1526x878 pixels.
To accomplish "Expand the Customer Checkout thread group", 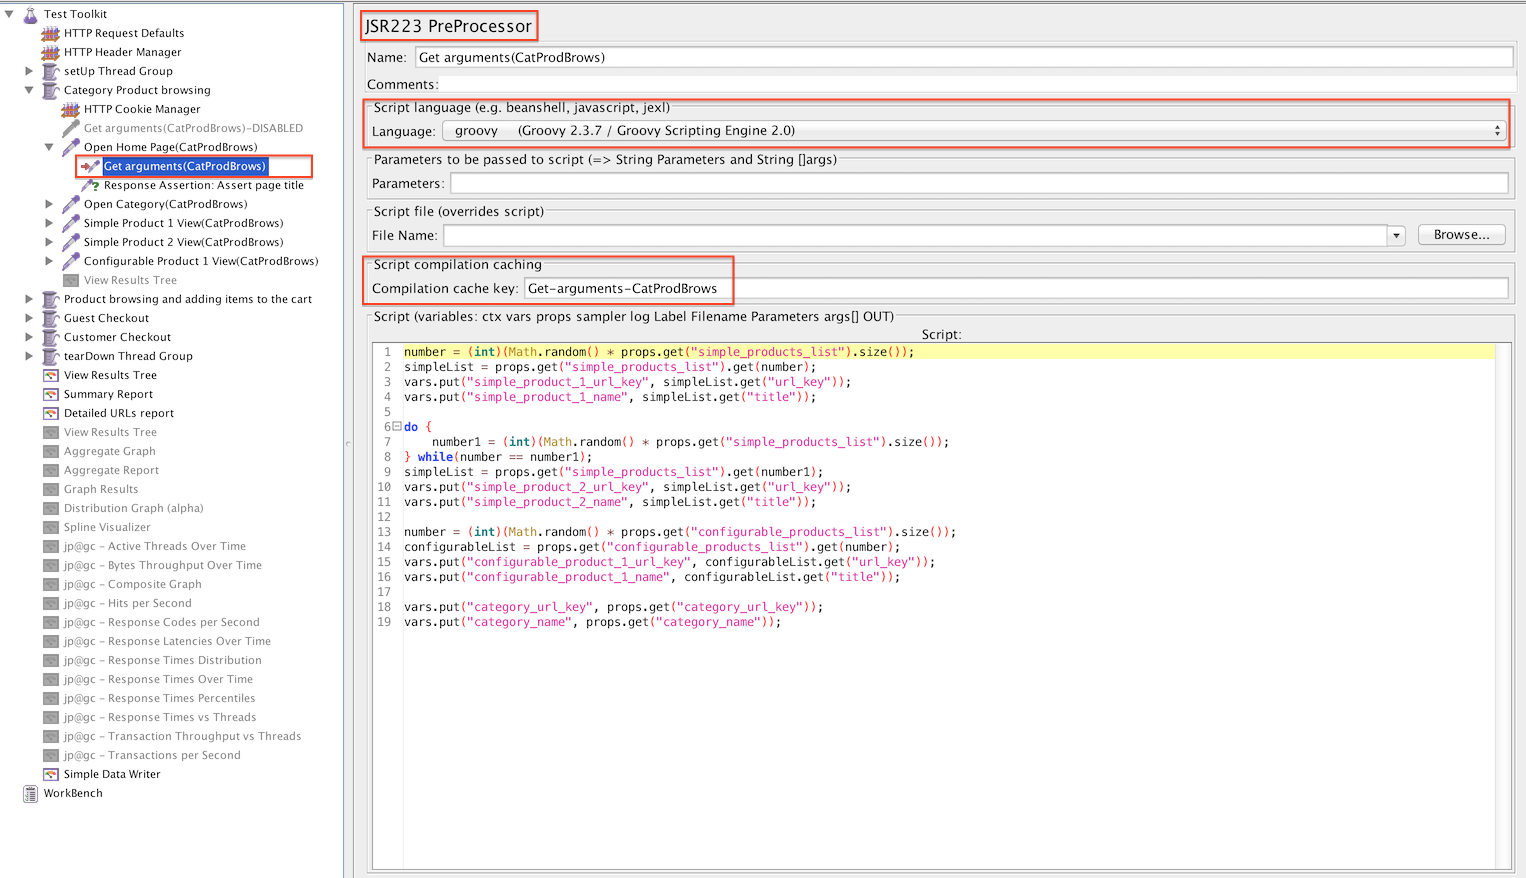I will [x=29, y=337].
